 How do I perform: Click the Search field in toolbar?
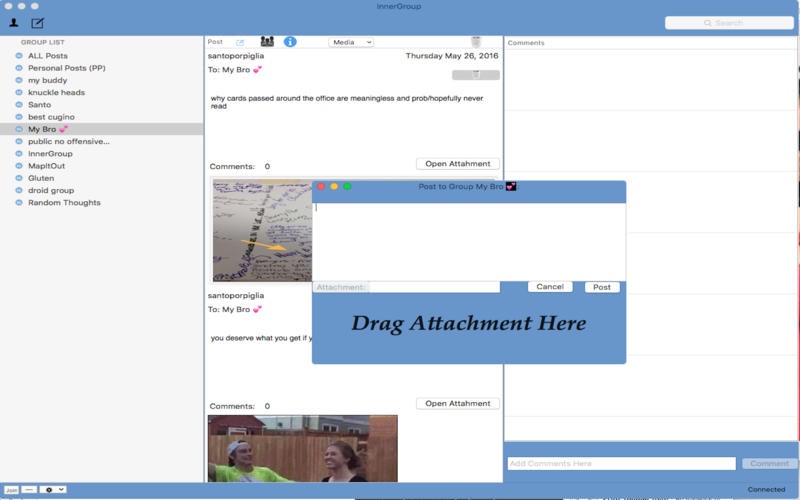[x=729, y=23]
